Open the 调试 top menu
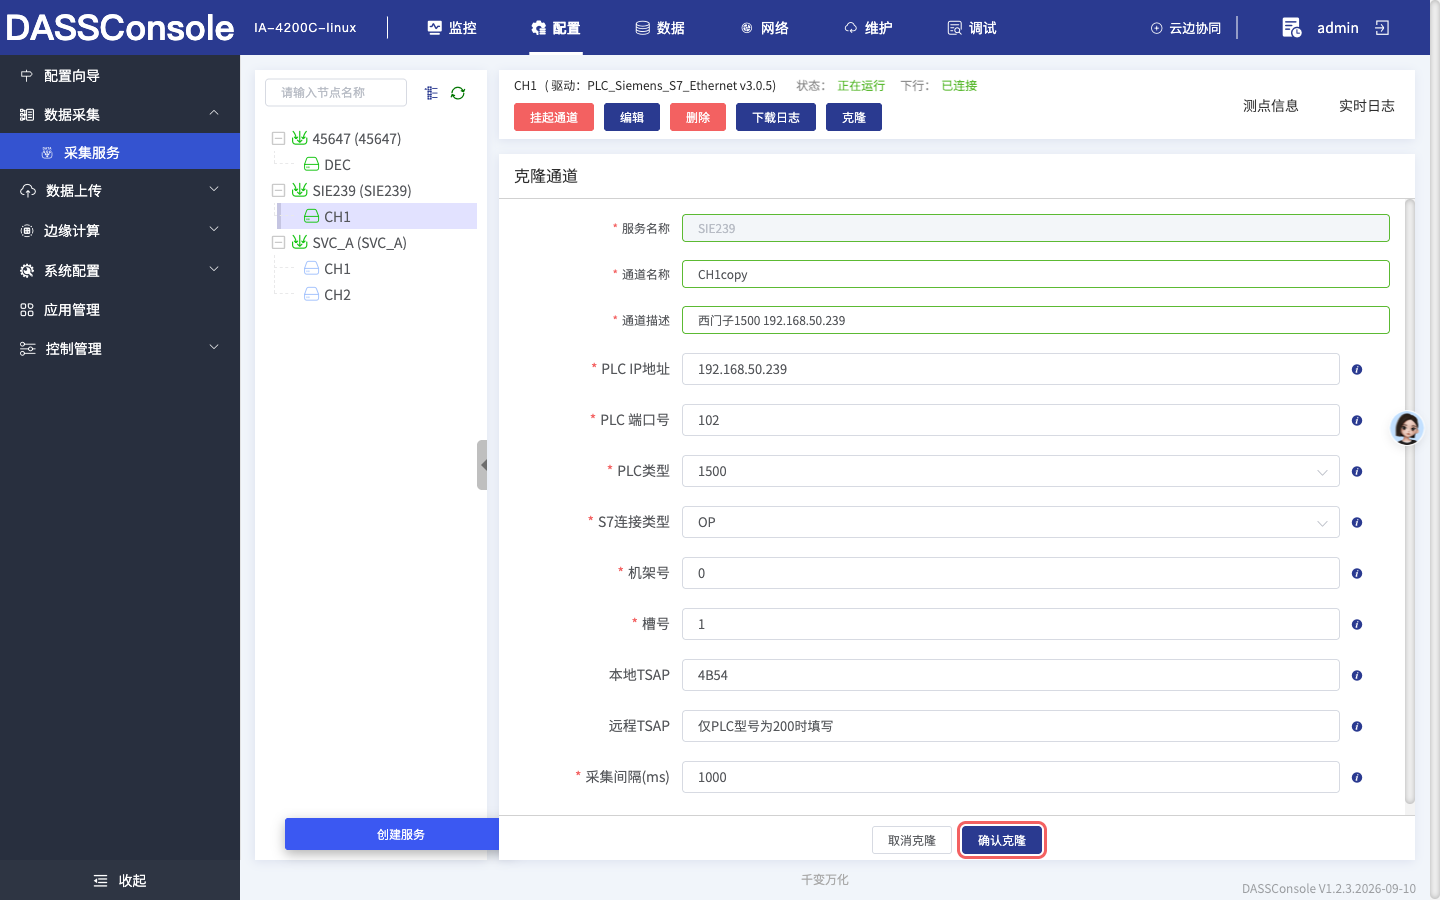Image resolution: width=1440 pixels, height=900 pixels. point(972,28)
